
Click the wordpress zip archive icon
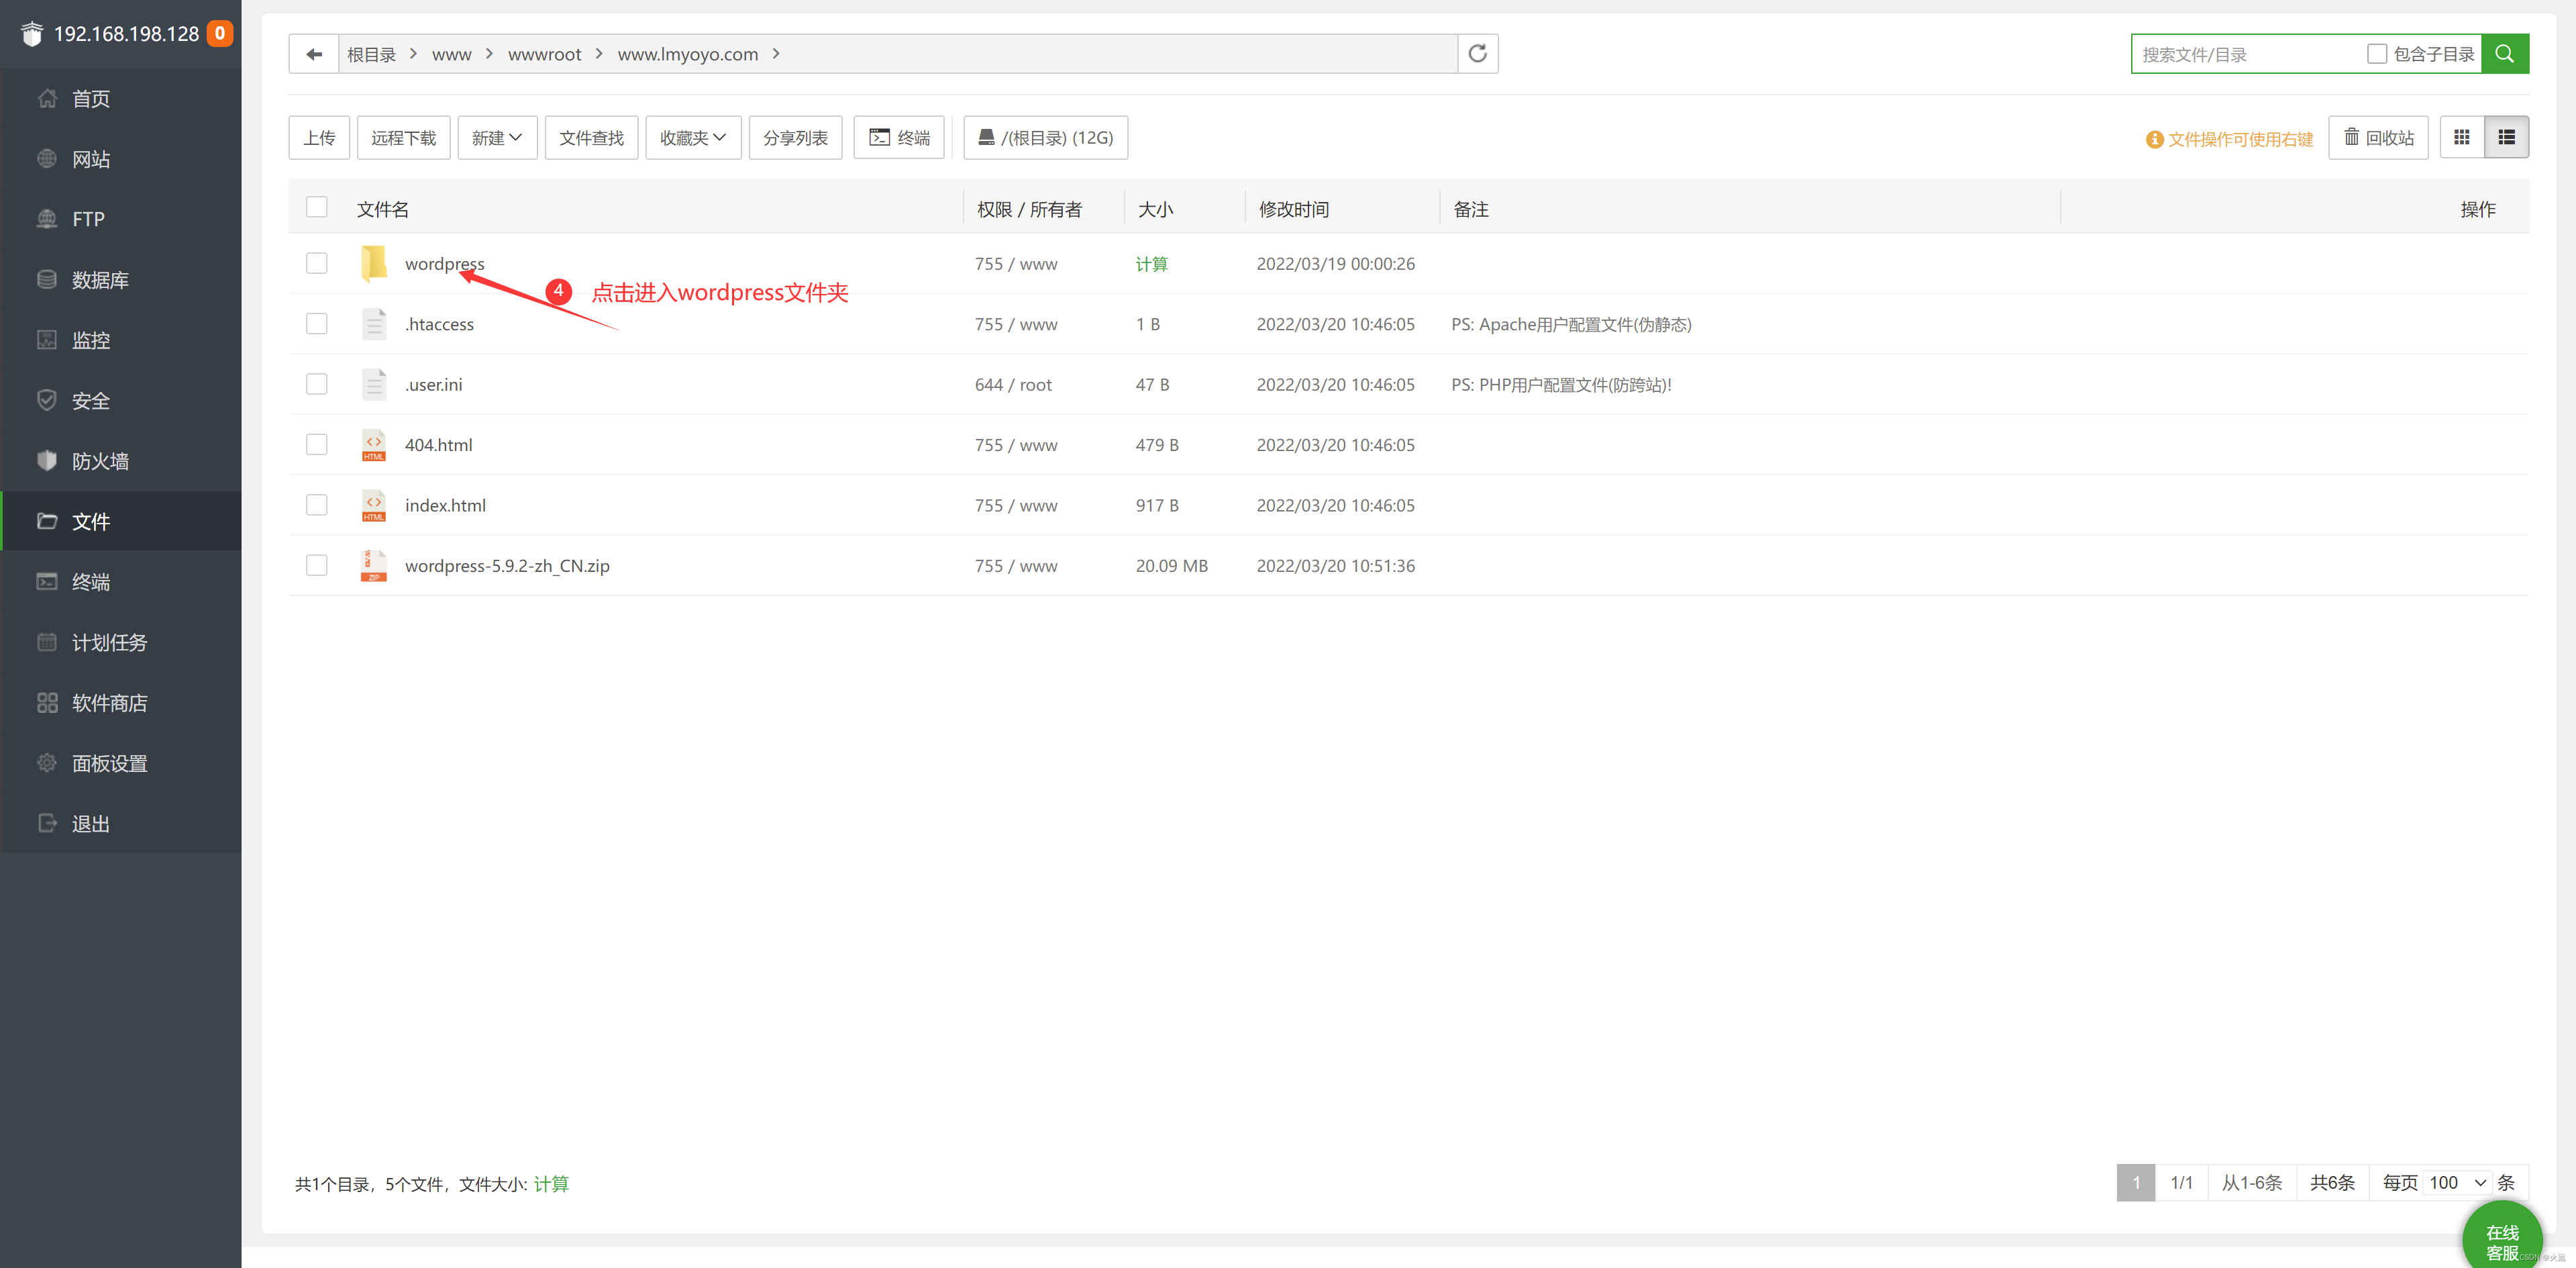(x=373, y=566)
